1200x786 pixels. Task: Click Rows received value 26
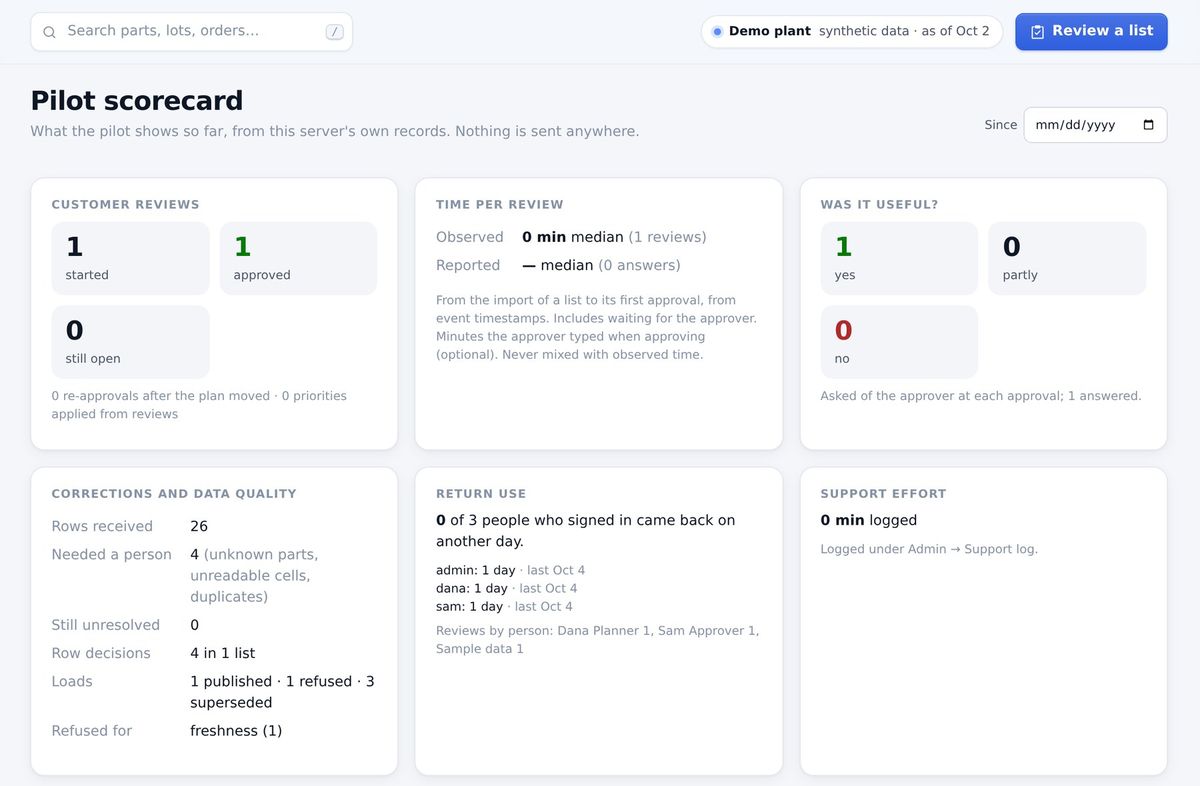[x=199, y=526]
